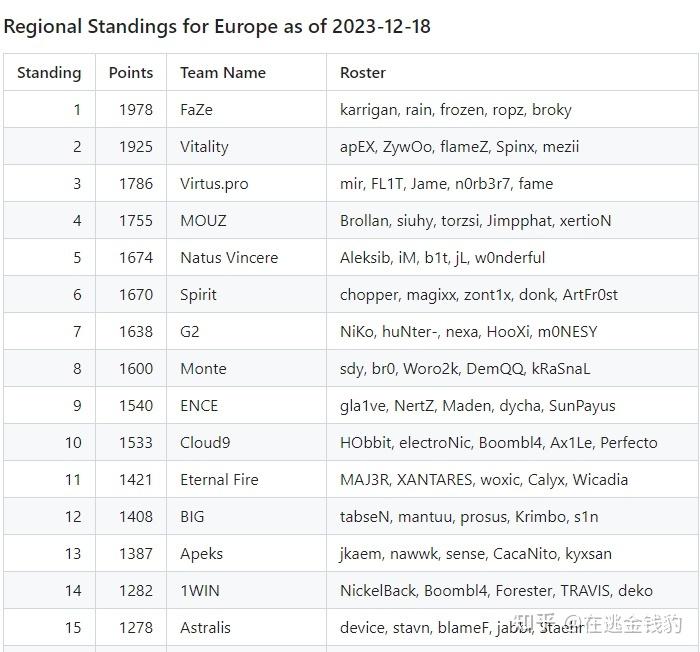The image size is (700, 652).
Task: Click the Points column header
Action: [x=131, y=72]
